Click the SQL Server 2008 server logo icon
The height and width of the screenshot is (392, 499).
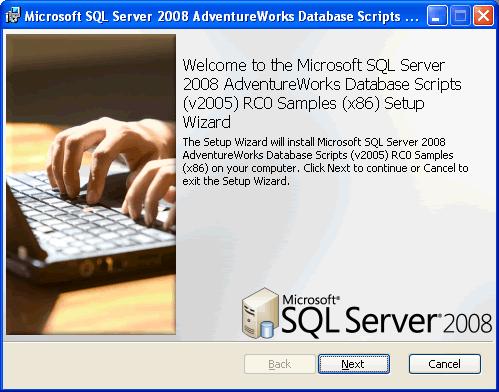[260, 313]
